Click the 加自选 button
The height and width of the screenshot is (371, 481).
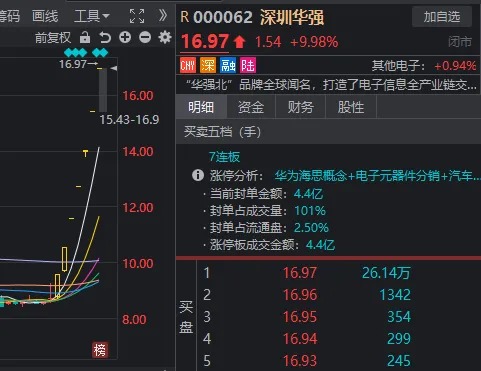click(x=442, y=16)
